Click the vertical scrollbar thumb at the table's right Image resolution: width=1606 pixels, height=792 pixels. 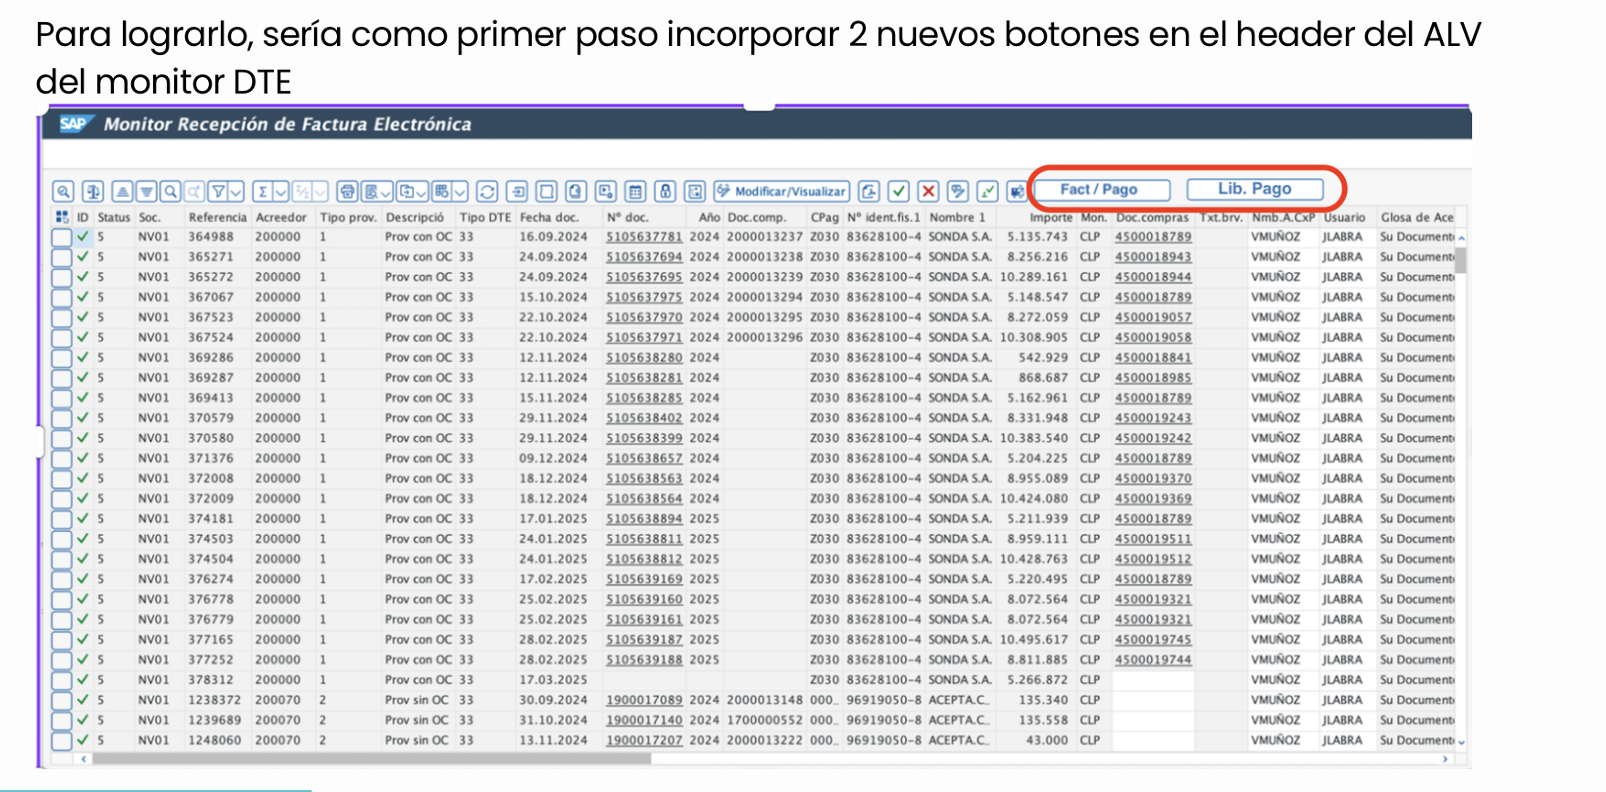1461,260
